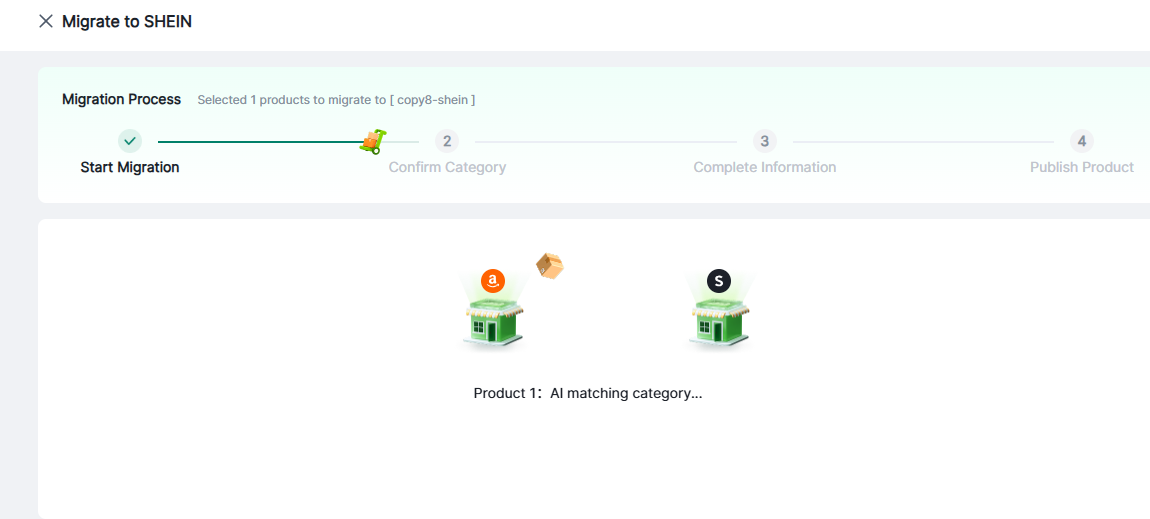Click the AI matching category status text
This screenshot has height=519, width=1150.
coord(588,393)
